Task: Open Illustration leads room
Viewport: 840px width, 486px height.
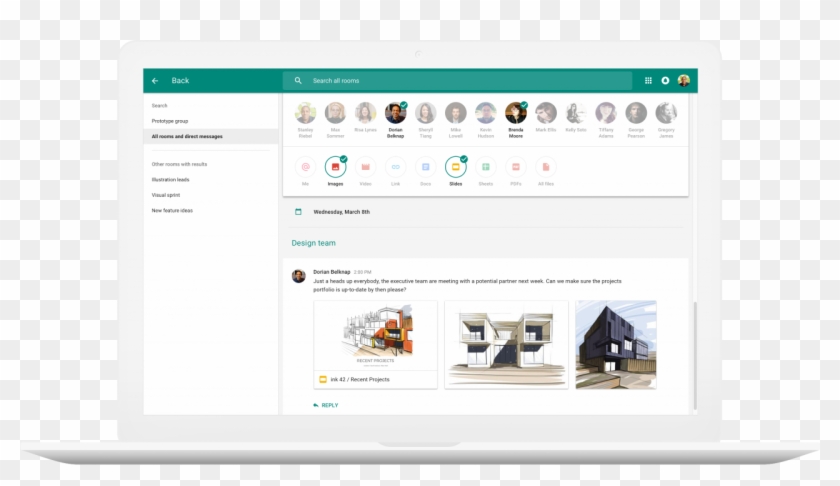Action: [170, 180]
